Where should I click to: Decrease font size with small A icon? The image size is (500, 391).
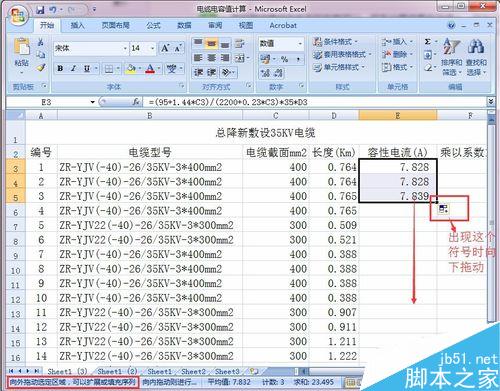pos(177,49)
